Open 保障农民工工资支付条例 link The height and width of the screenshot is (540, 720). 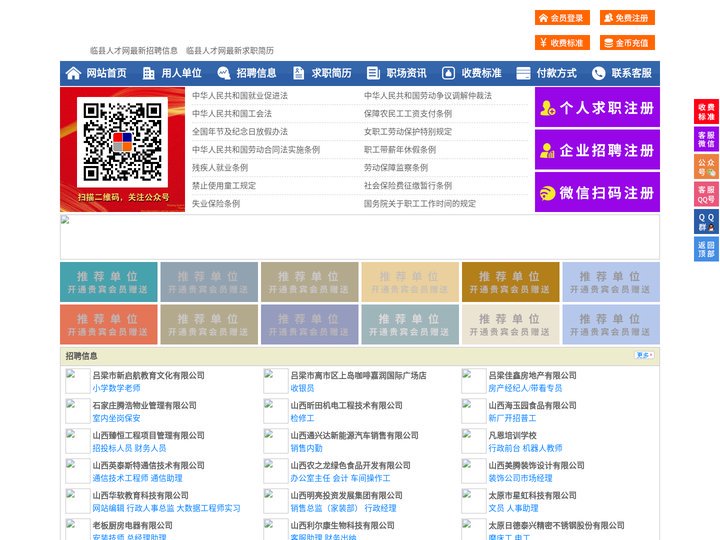pyautogui.click(x=408, y=113)
